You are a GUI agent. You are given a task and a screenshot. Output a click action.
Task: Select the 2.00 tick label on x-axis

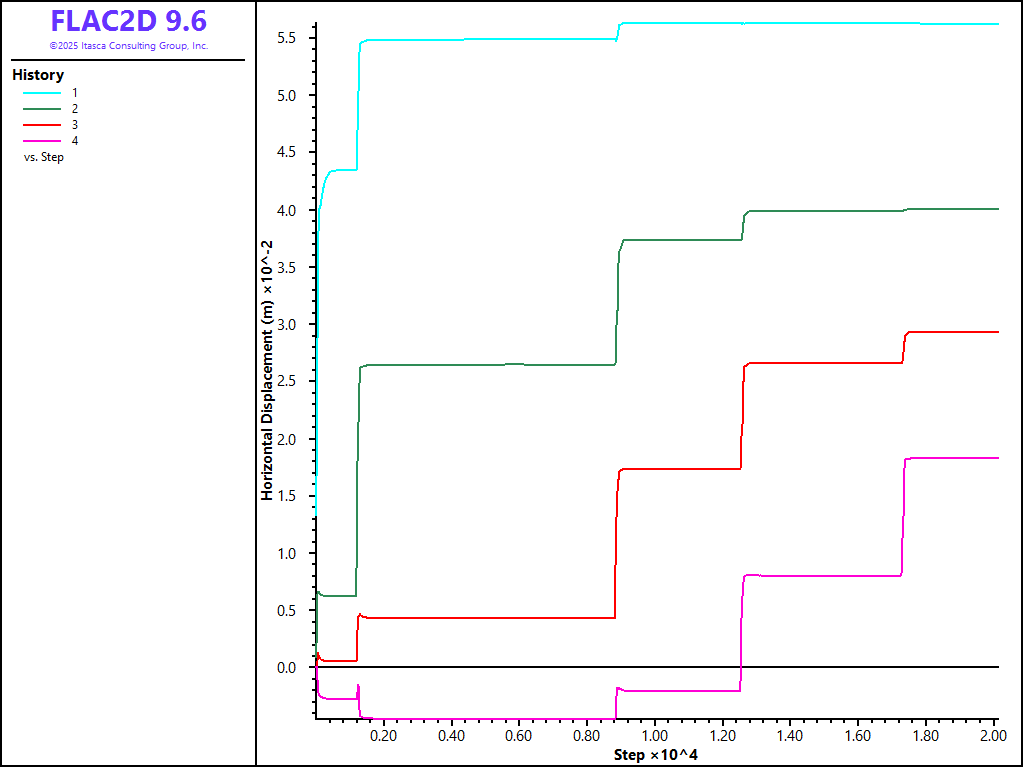click(x=993, y=735)
